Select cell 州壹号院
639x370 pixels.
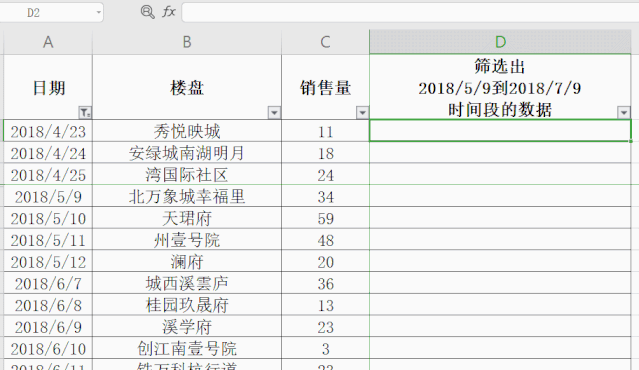(x=187, y=240)
